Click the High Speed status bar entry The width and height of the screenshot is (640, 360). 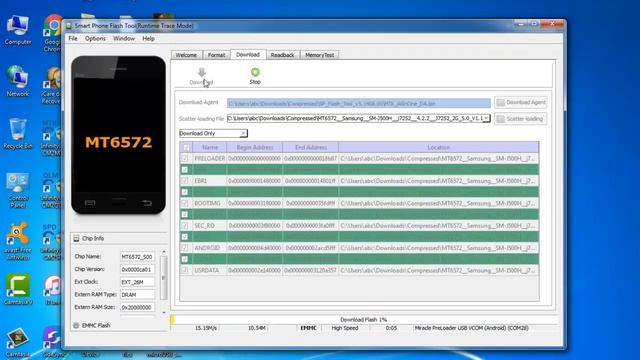tap(345, 328)
